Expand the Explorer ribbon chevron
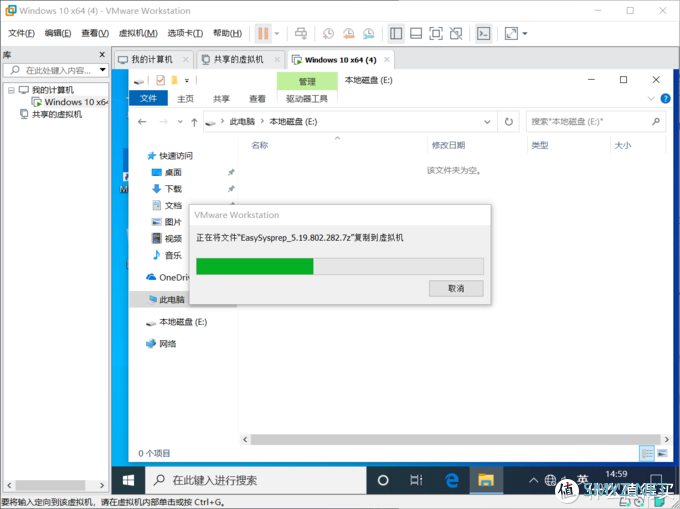The height and width of the screenshot is (509, 680). (651, 98)
